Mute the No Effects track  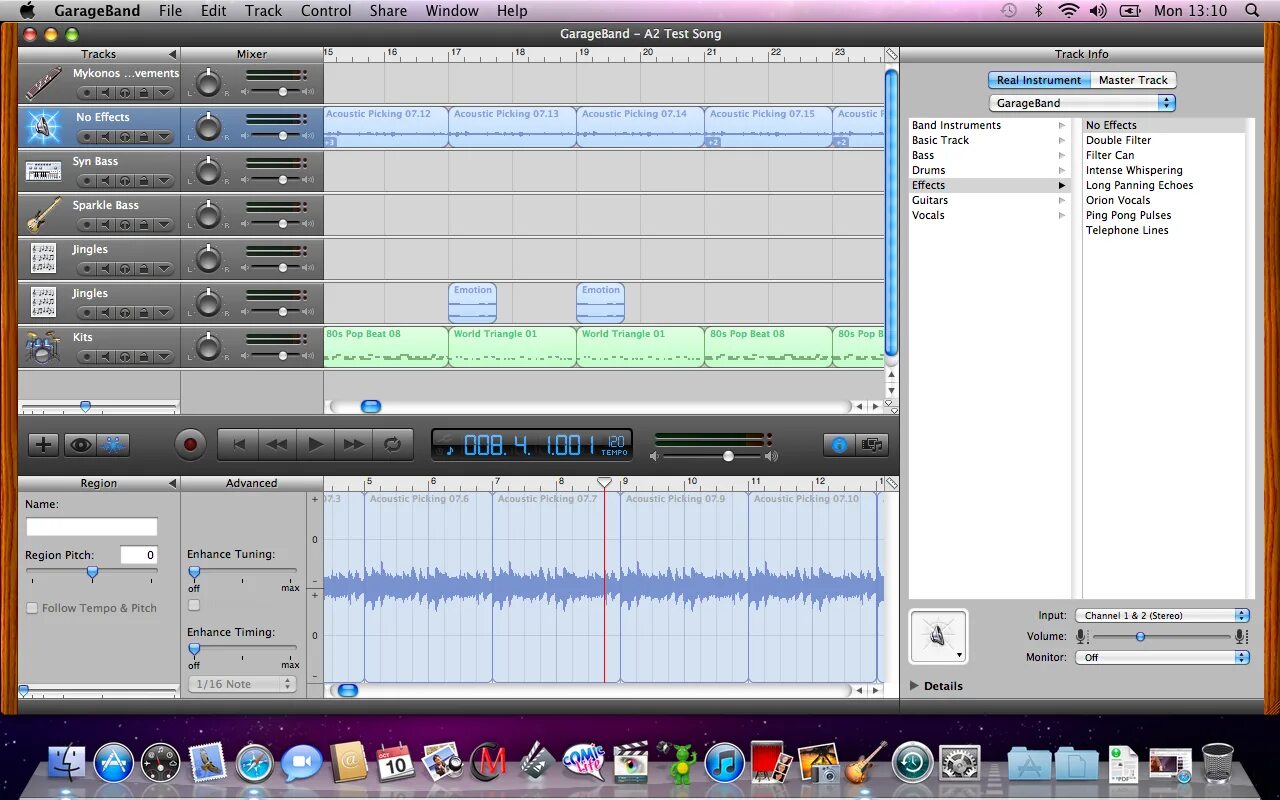click(x=106, y=137)
